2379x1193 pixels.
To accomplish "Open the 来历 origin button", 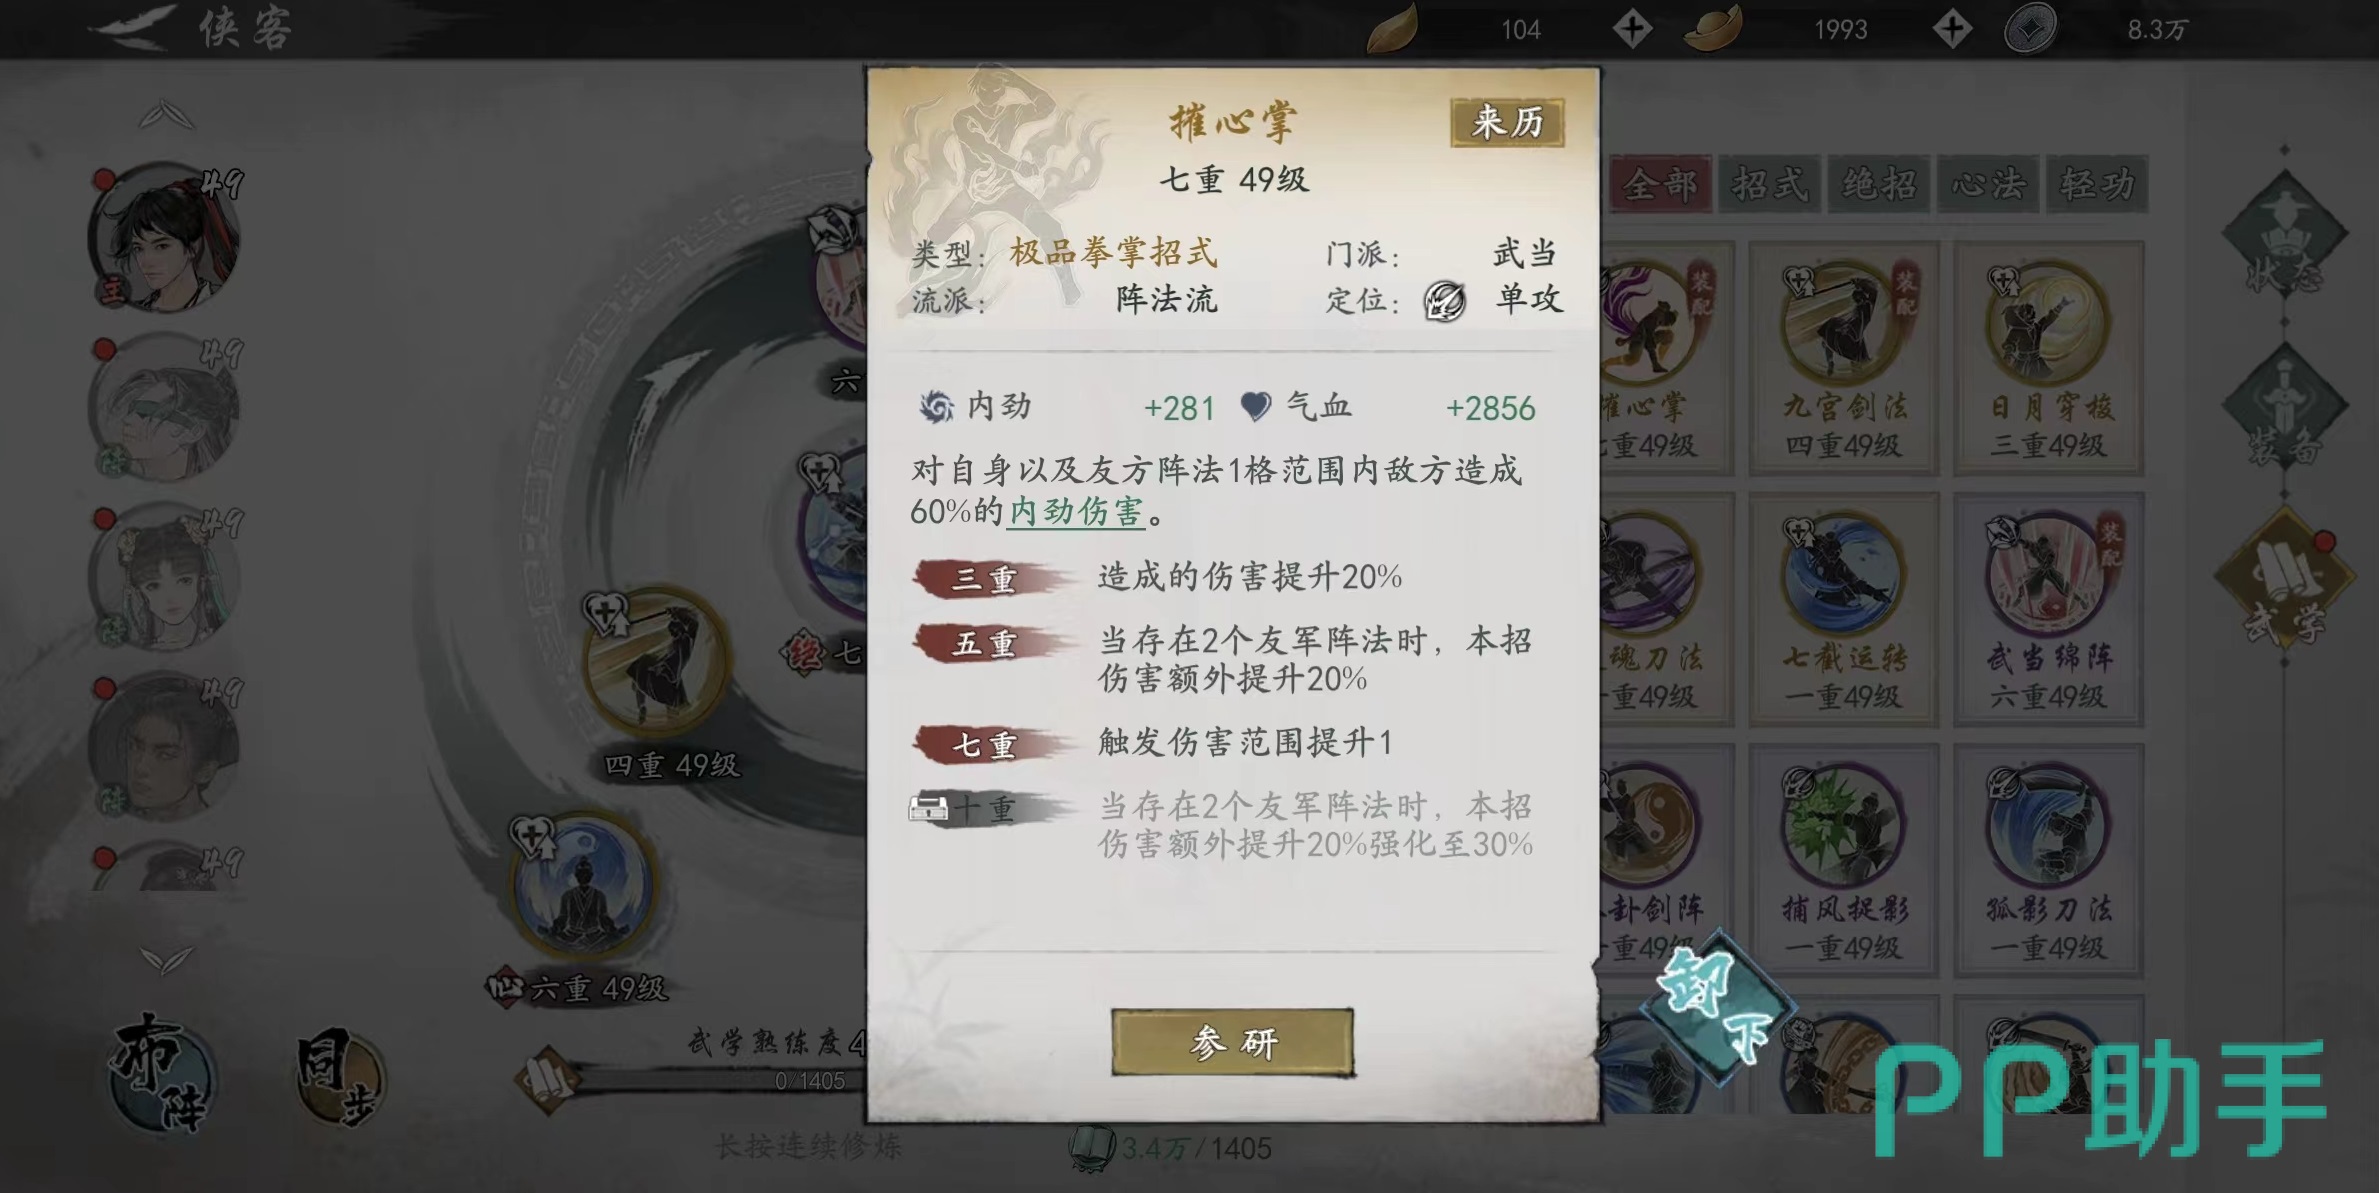I will coord(1507,123).
